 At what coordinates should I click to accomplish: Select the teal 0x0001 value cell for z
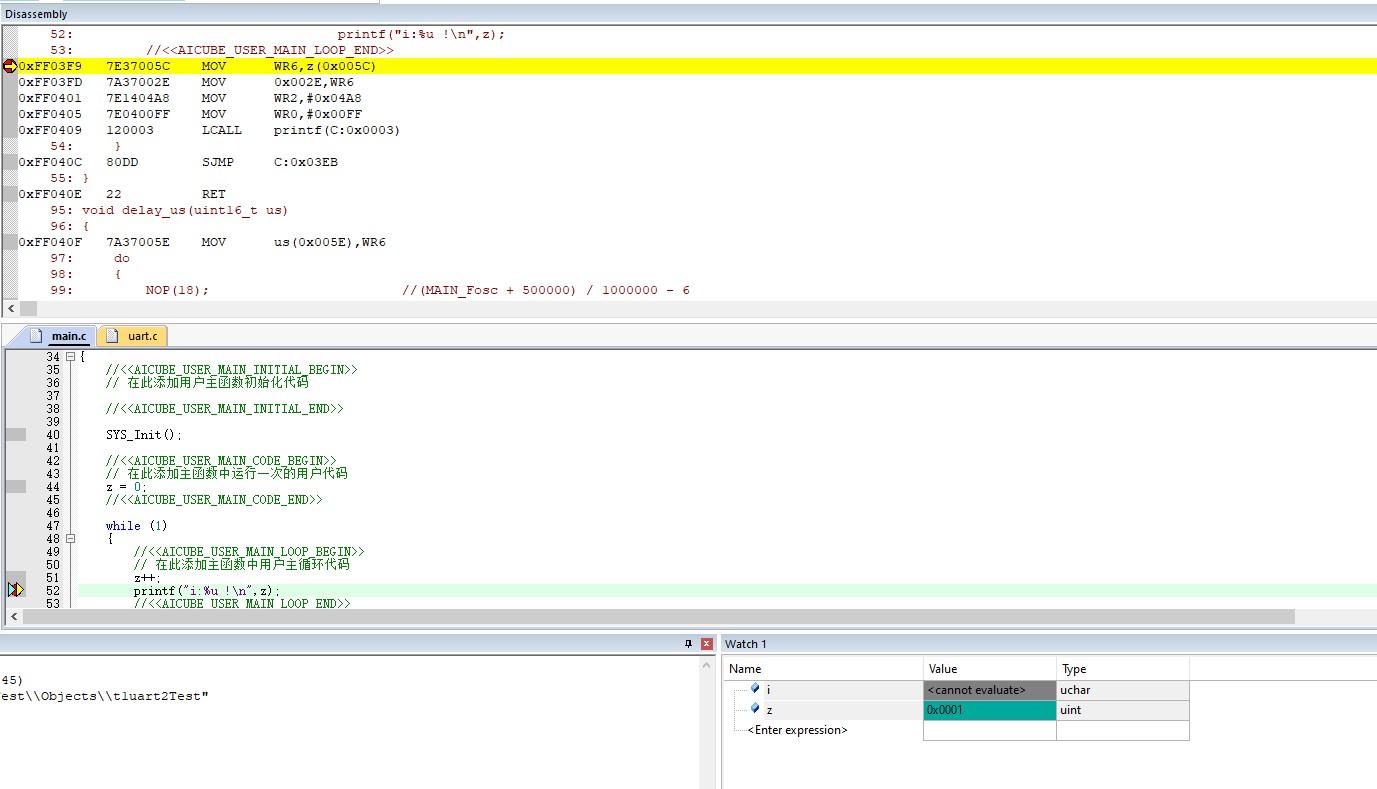pyautogui.click(x=988, y=710)
